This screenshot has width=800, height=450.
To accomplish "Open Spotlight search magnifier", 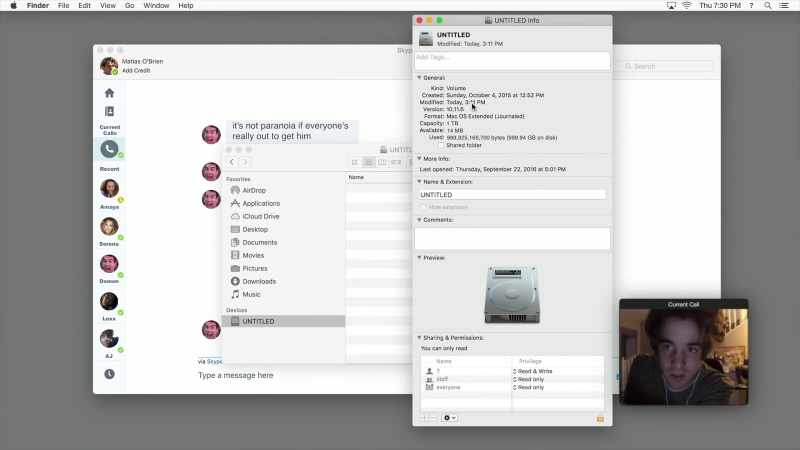I will 767,6.
